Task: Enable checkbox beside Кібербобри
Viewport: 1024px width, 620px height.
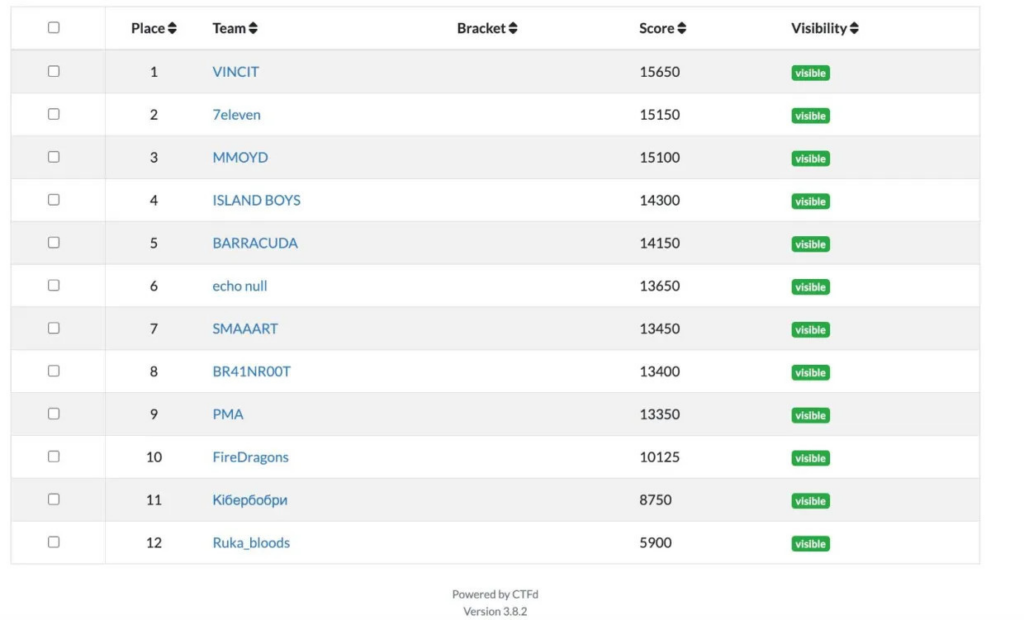Action: tap(54, 499)
